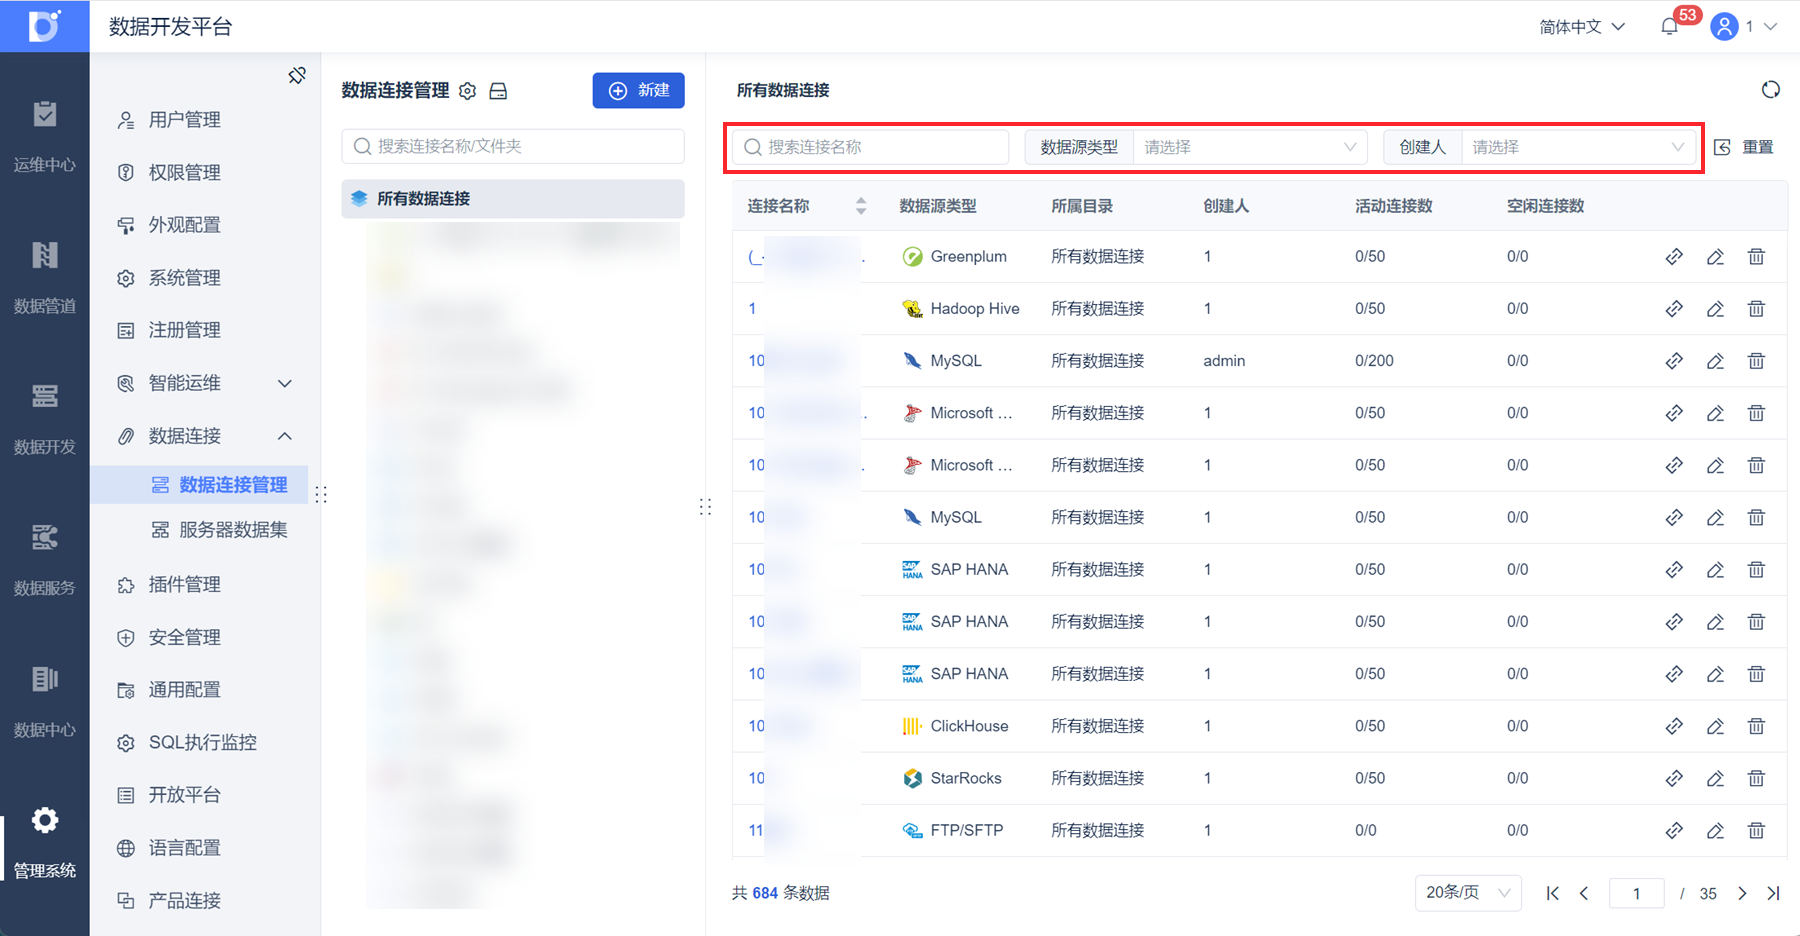Screen dimensions: 1800x936
Task: Select 数据连接管理 submenu item
Action: pos(199,485)
